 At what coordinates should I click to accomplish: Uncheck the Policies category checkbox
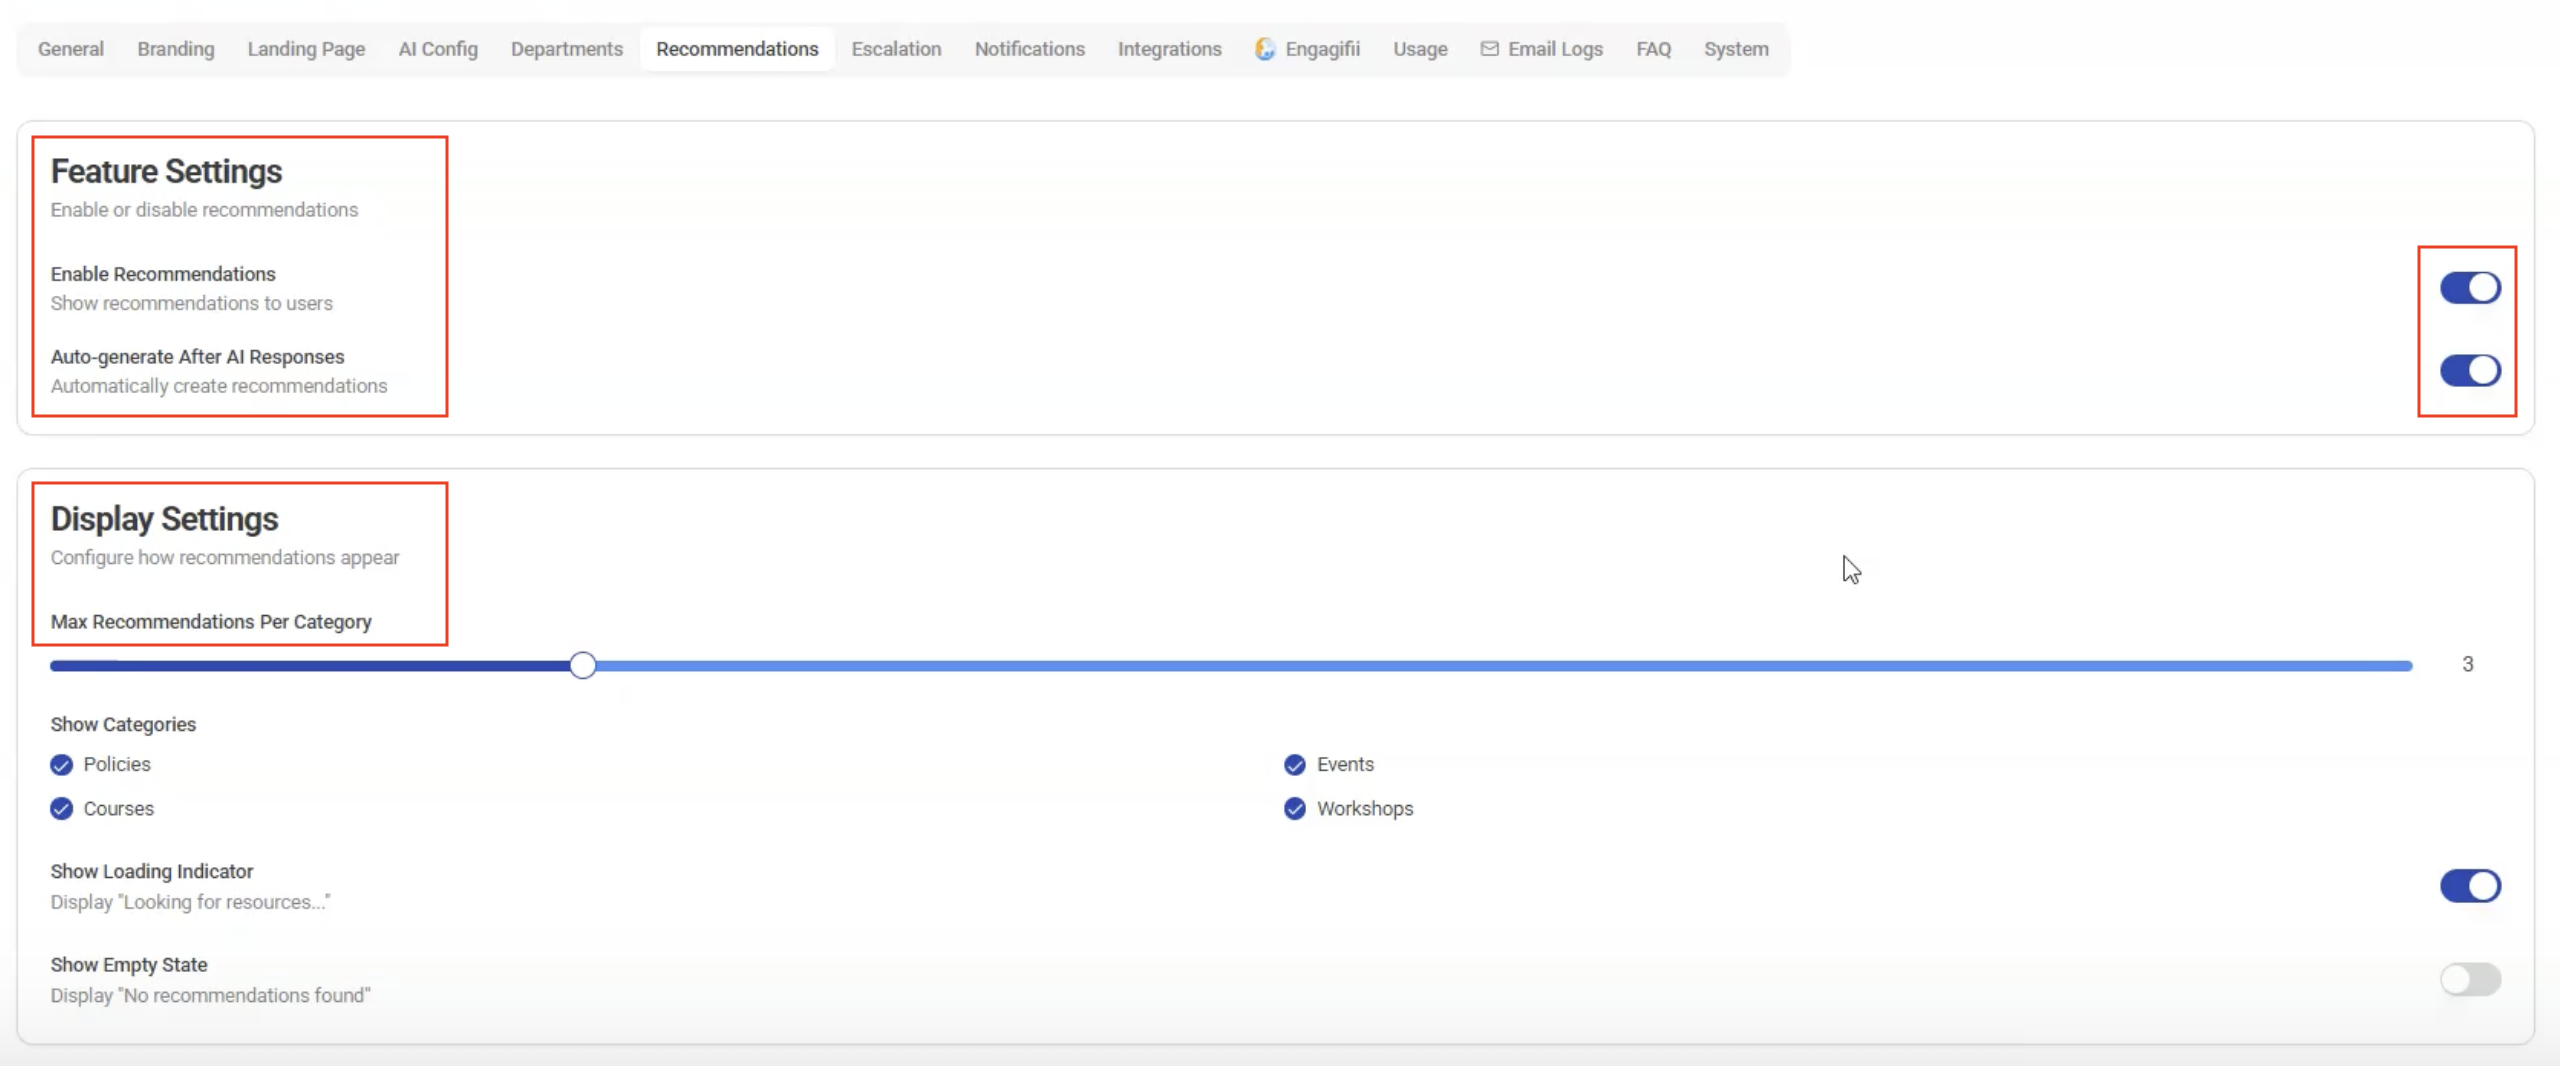[x=62, y=765]
